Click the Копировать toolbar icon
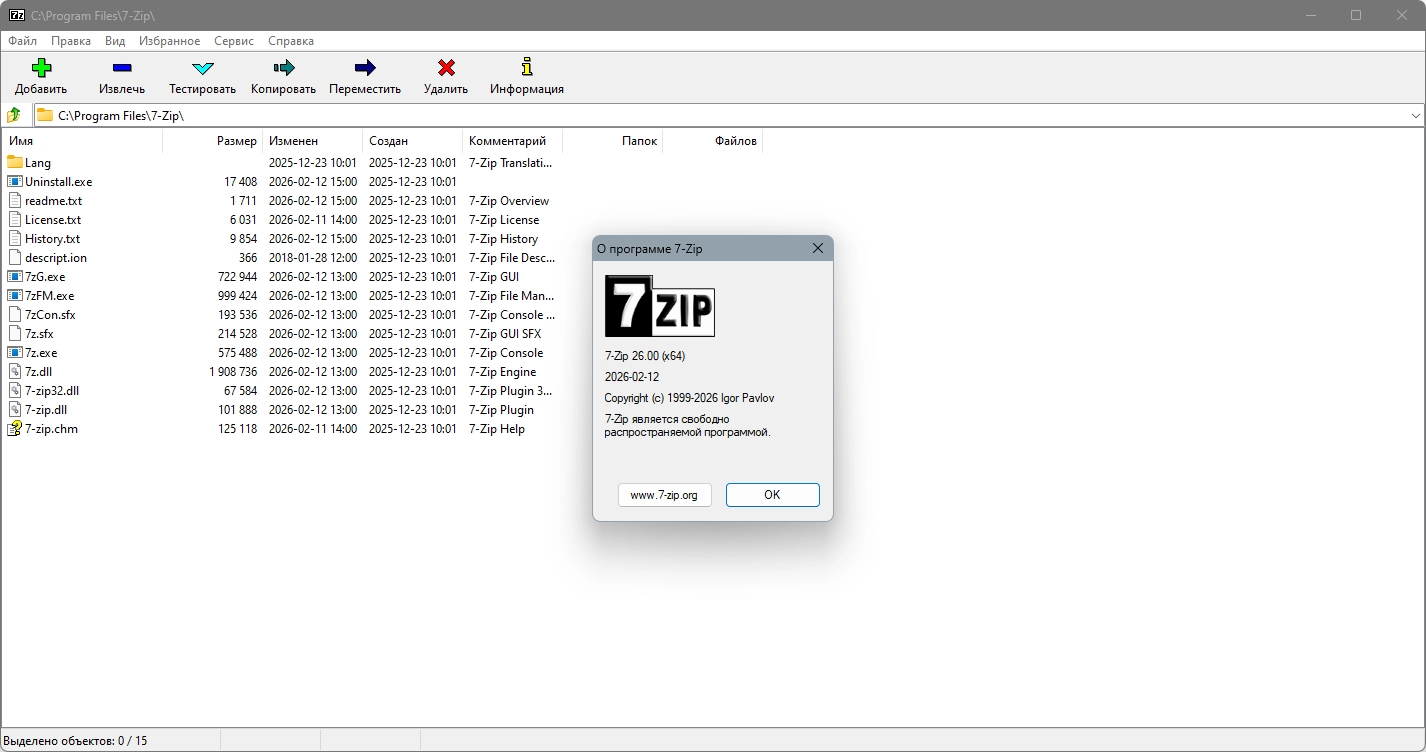1426x752 pixels. (x=284, y=68)
